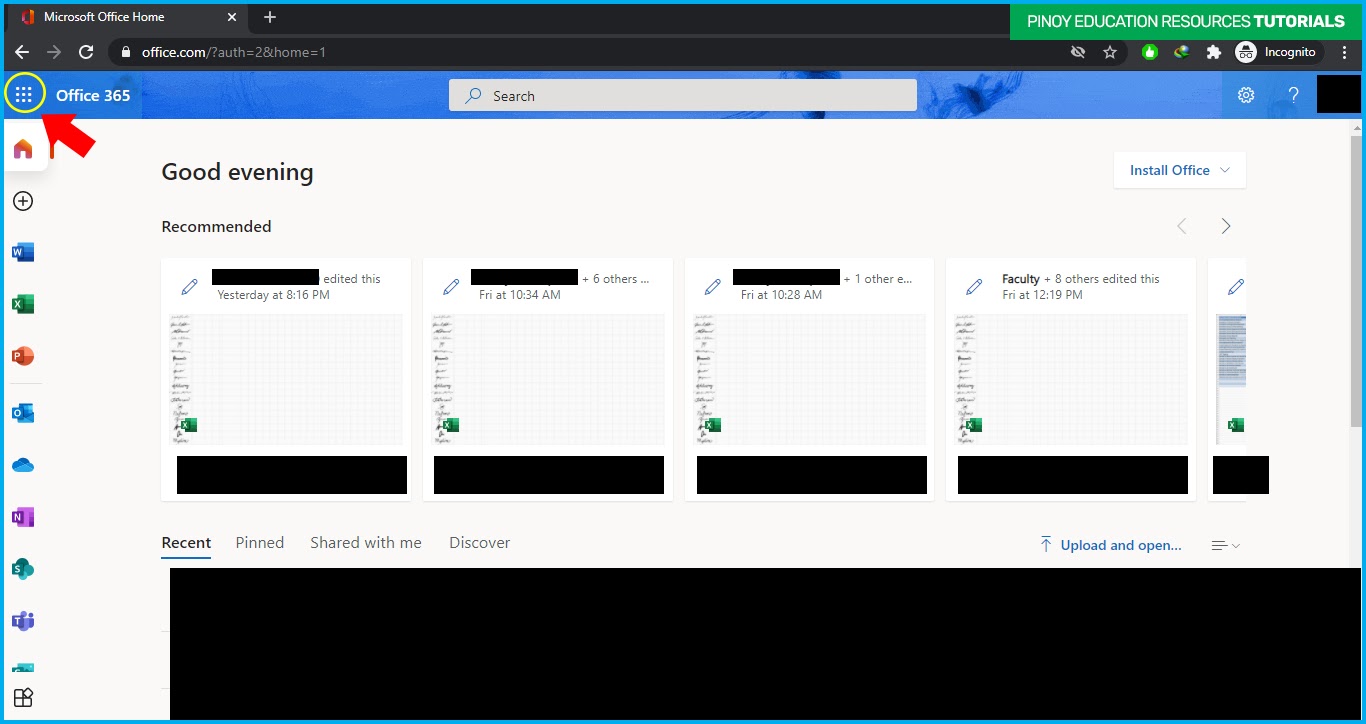Open OneNote from the sidebar

coord(23,517)
